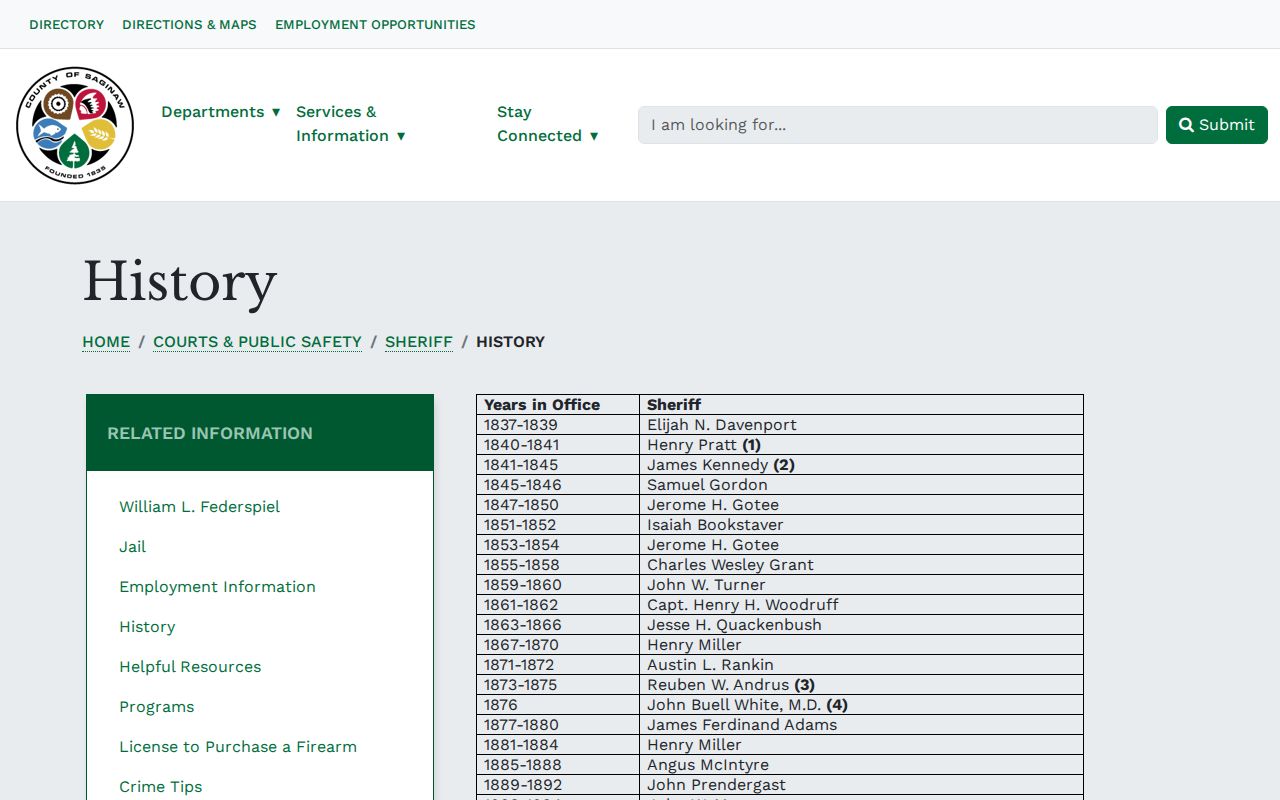
Task: Open Helpful Resources sidebar link
Action: [x=190, y=667]
